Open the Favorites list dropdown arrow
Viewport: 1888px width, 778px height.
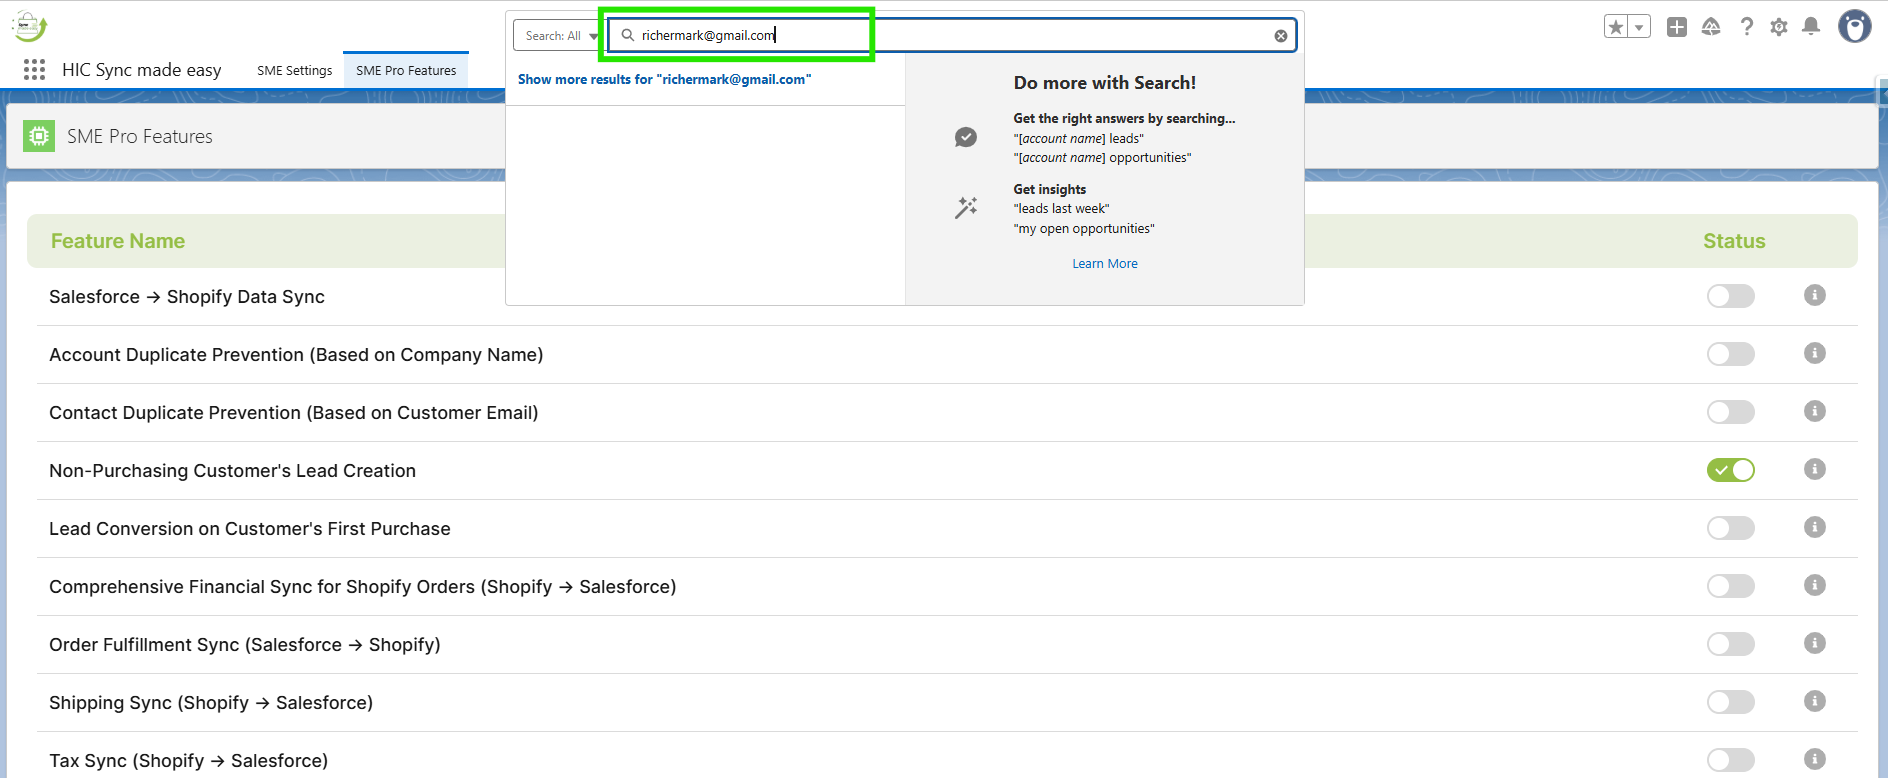[1639, 27]
